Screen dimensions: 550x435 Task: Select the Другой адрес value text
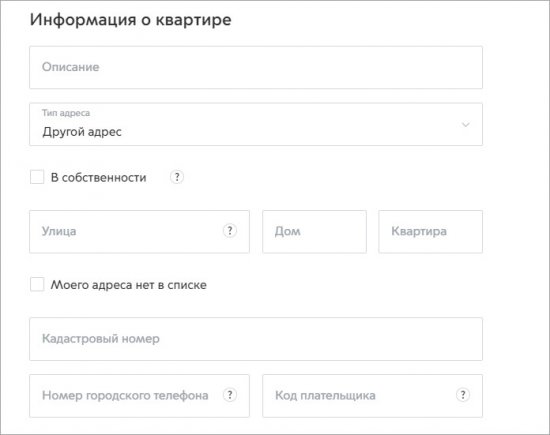point(82,132)
